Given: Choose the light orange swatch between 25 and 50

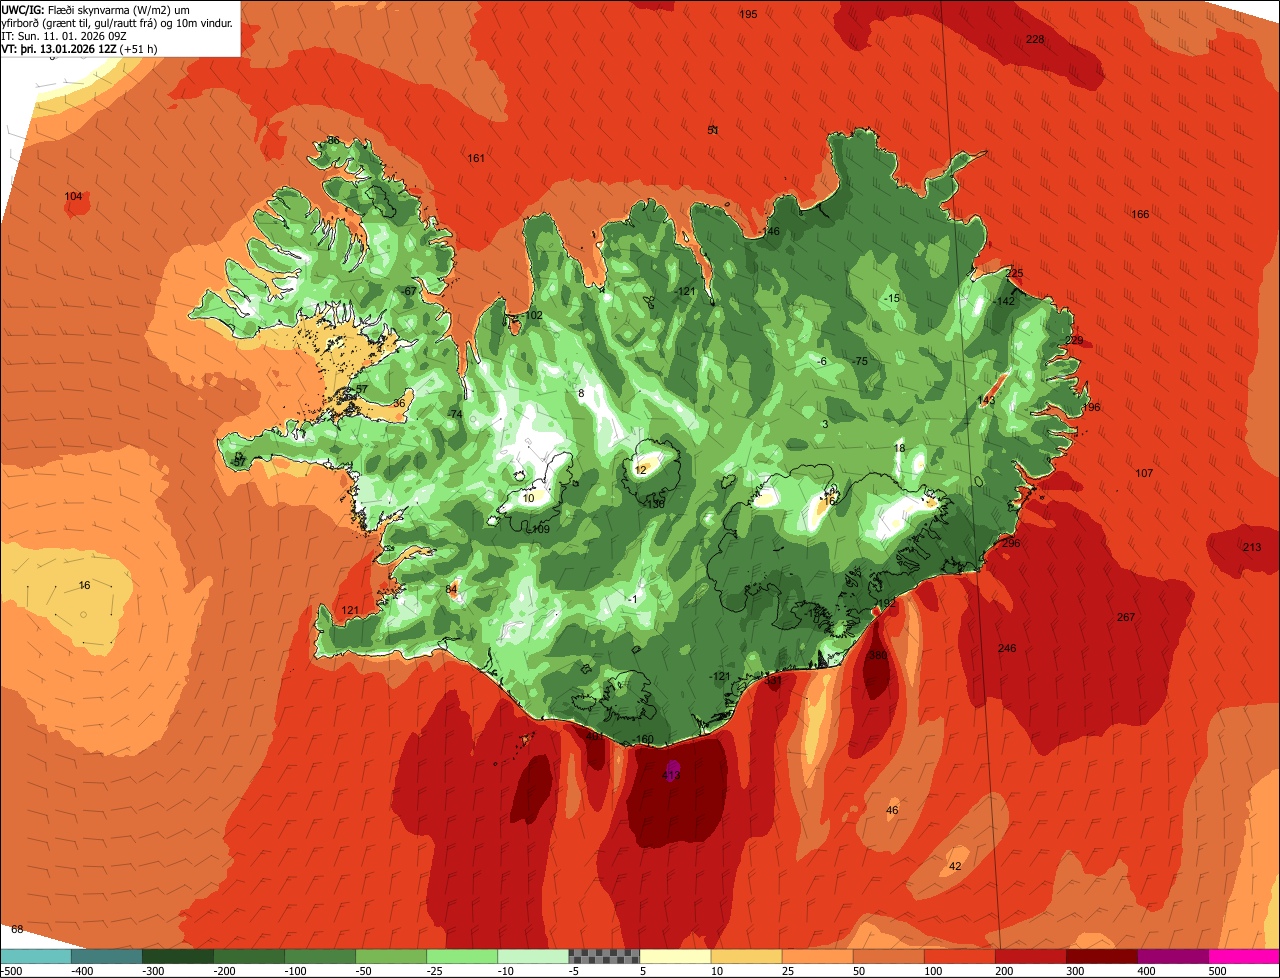Looking at the screenshot, I should [x=817, y=955].
